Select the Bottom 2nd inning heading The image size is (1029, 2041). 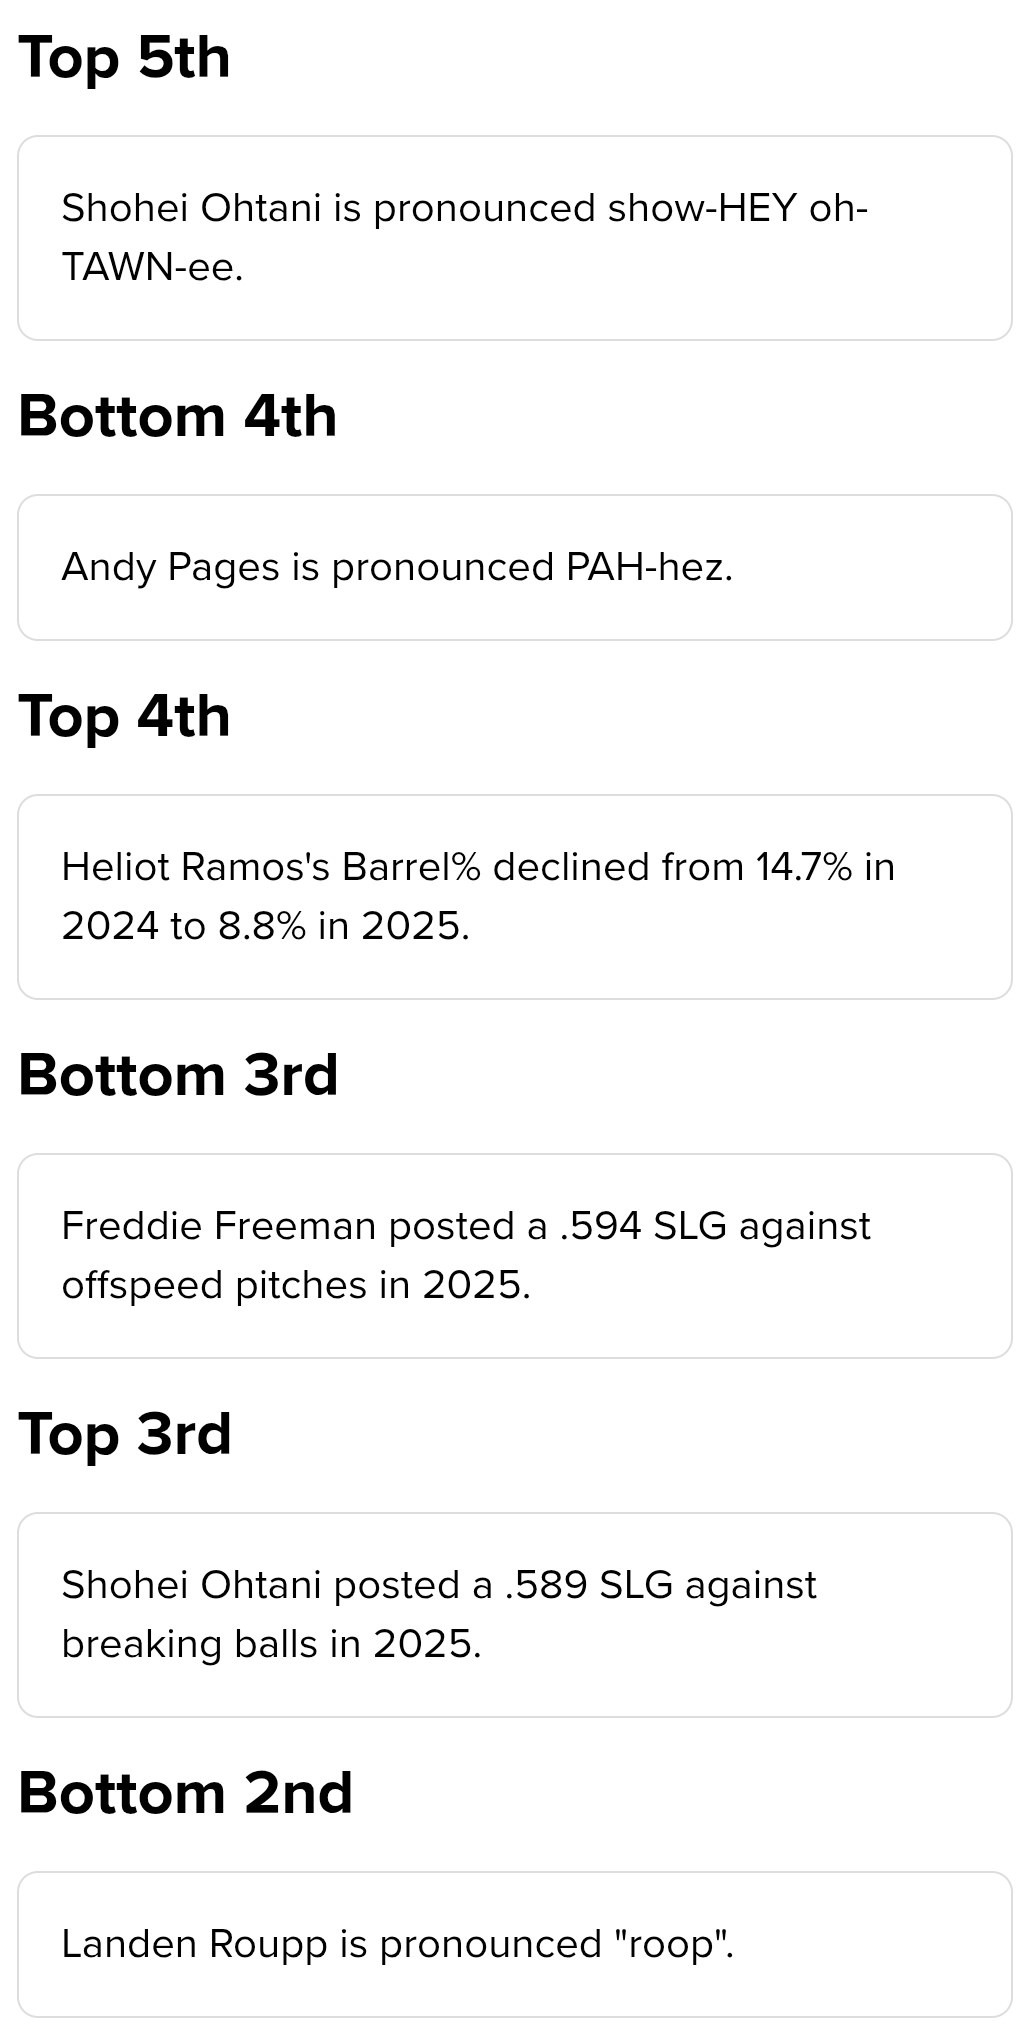[186, 1793]
